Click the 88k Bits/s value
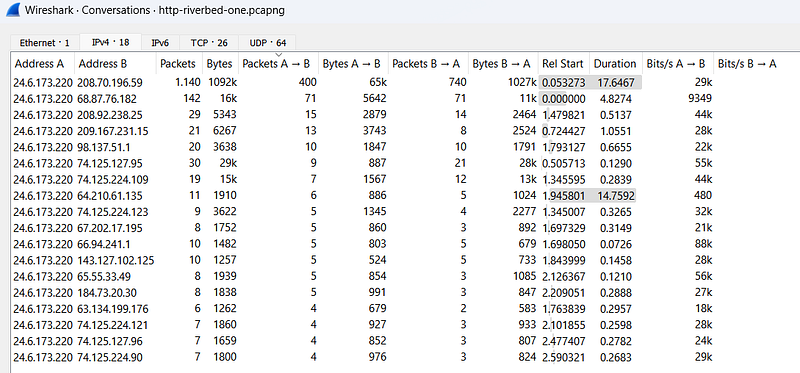This screenshot has height=373, width=800. [704, 244]
